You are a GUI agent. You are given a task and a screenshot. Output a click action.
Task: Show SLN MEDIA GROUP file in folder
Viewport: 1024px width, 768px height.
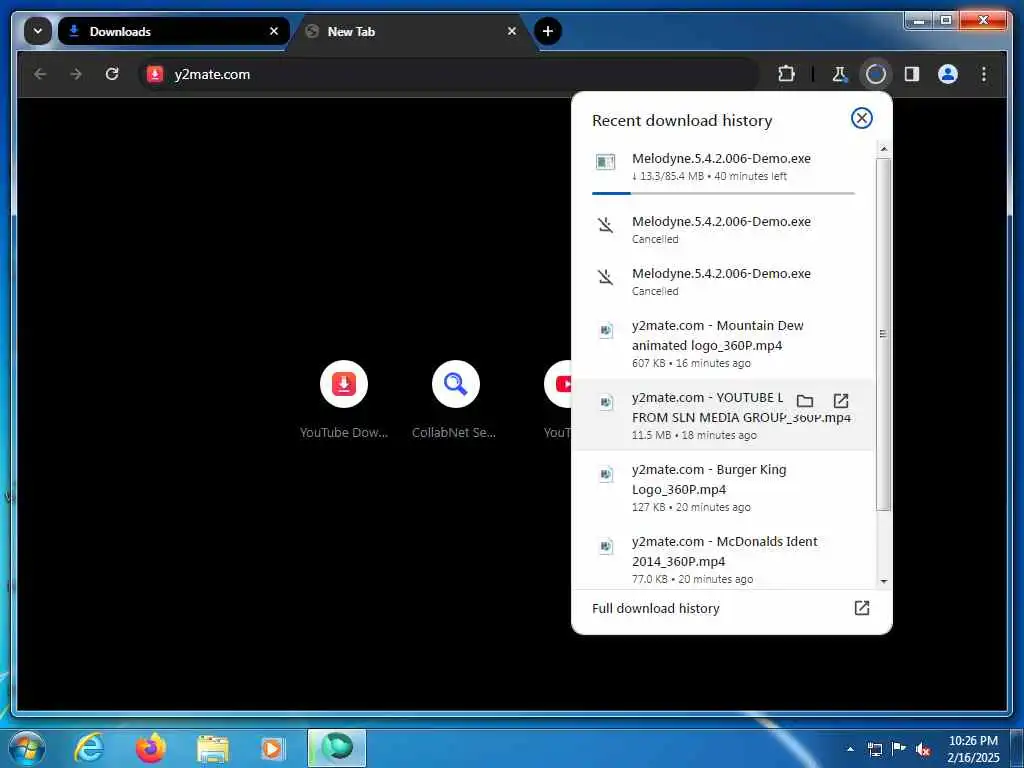tap(805, 401)
